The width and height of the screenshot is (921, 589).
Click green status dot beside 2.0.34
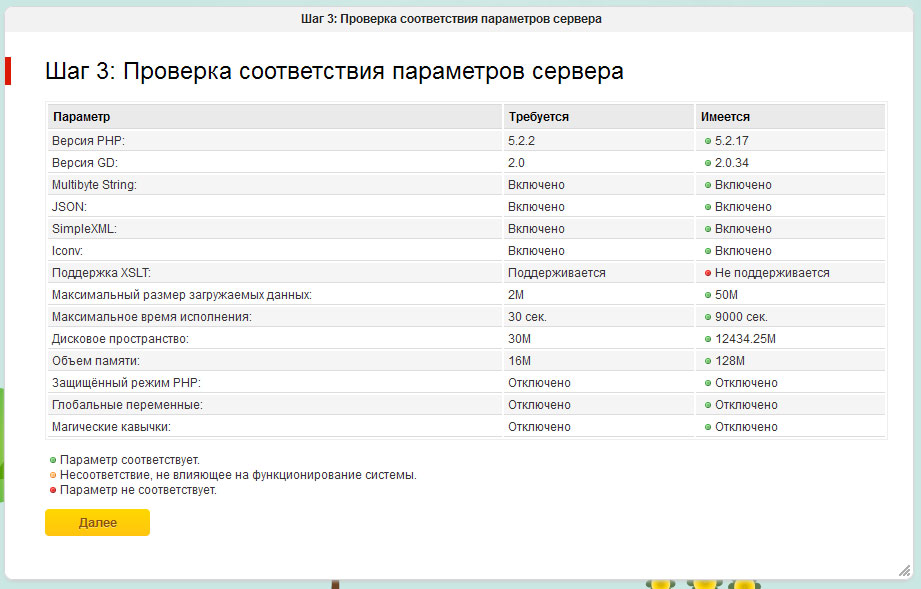click(x=707, y=163)
